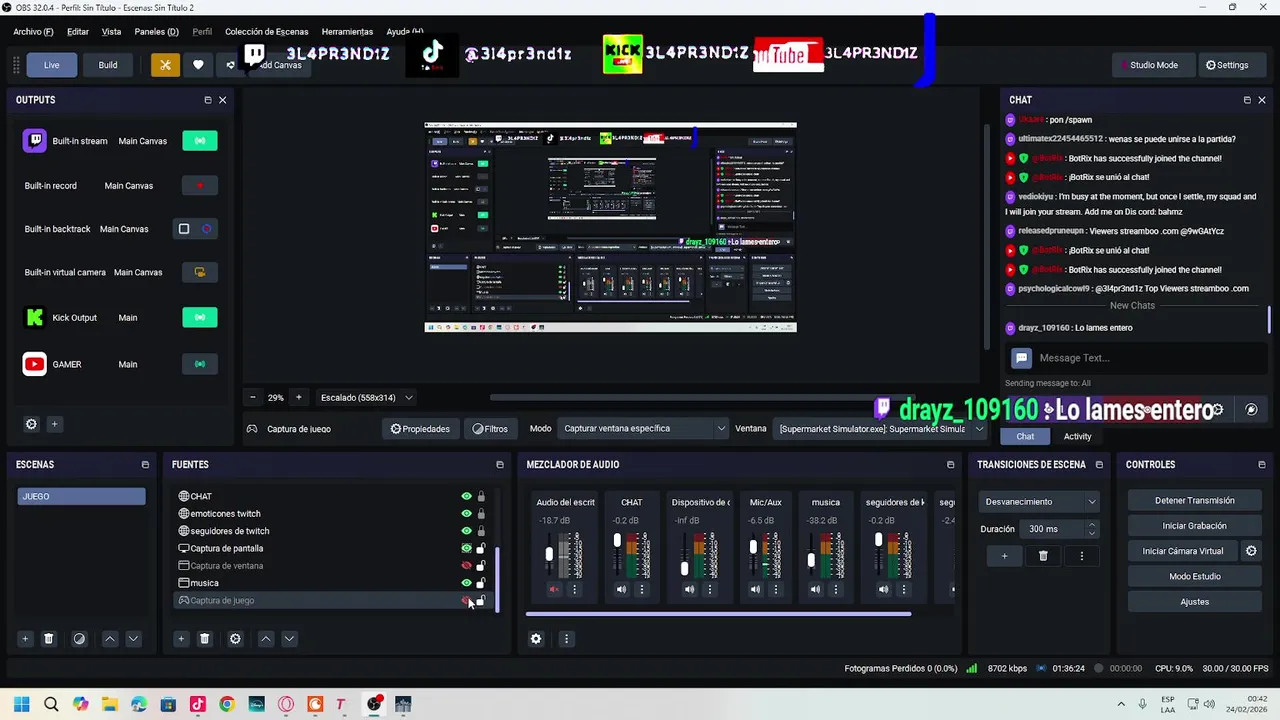
Task: Remove transition with trash button
Action: click(x=1043, y=556)
